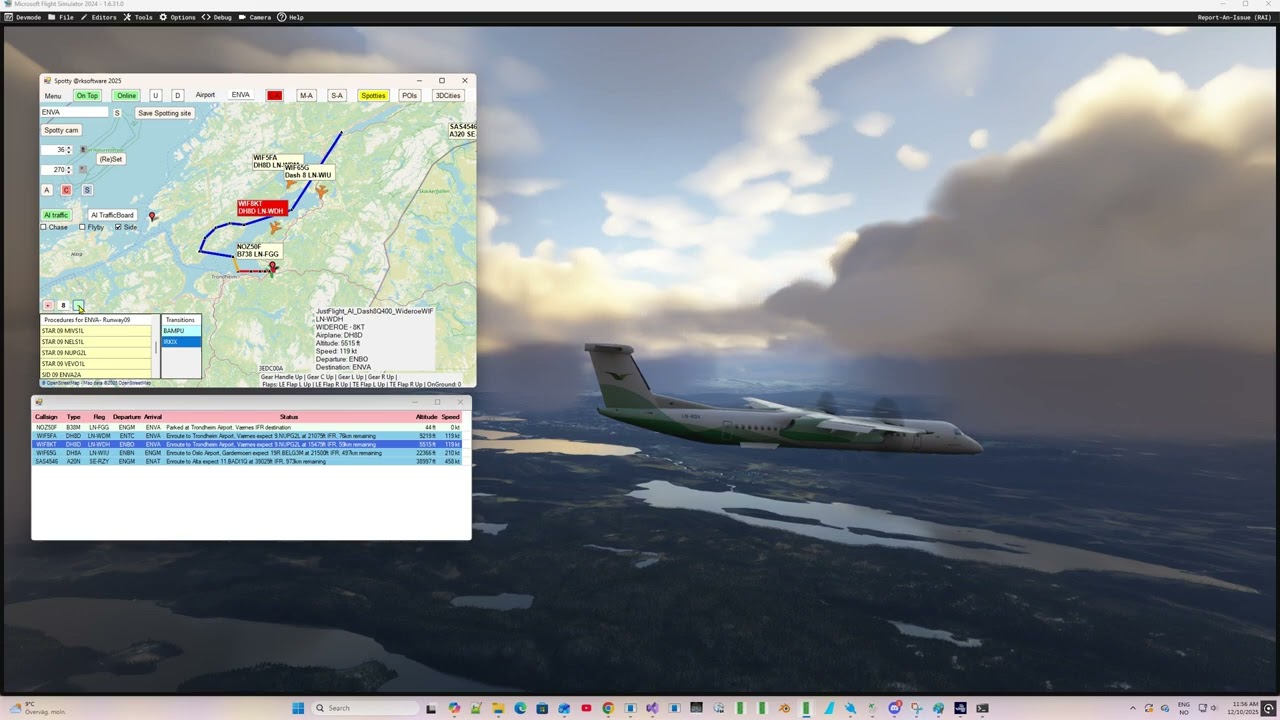Click the ENVA search input field

(x=74, y=112)
